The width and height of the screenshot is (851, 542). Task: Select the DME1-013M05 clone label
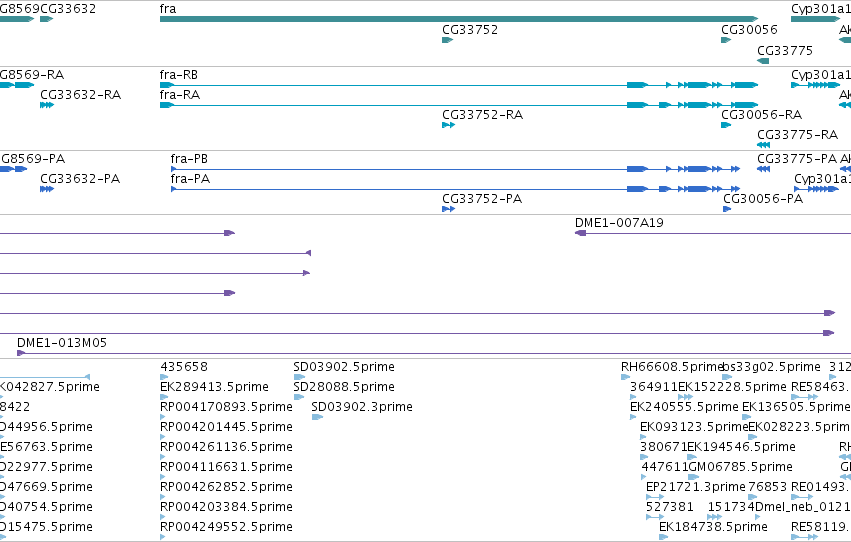click(62, 342)
